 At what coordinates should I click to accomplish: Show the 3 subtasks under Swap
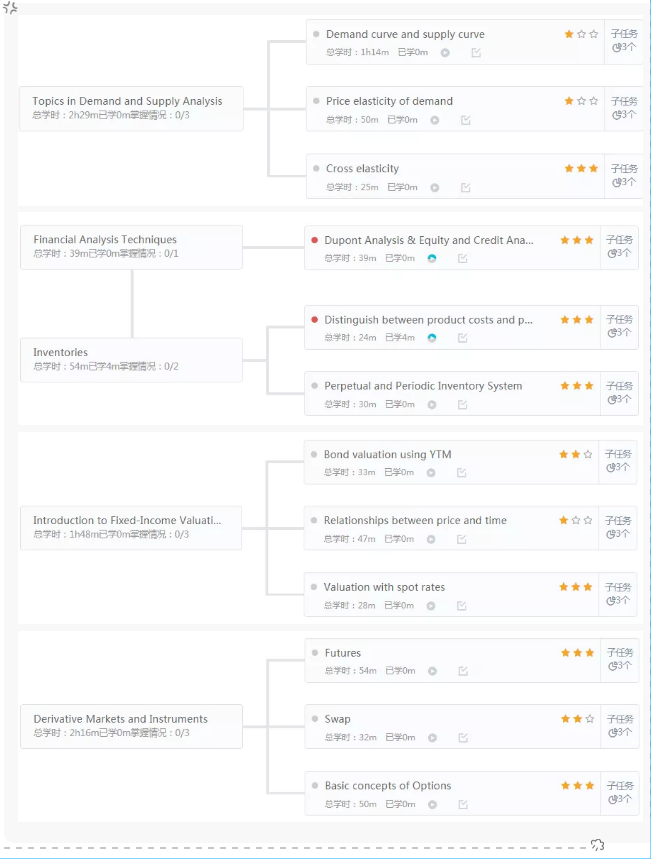(620, 726)
